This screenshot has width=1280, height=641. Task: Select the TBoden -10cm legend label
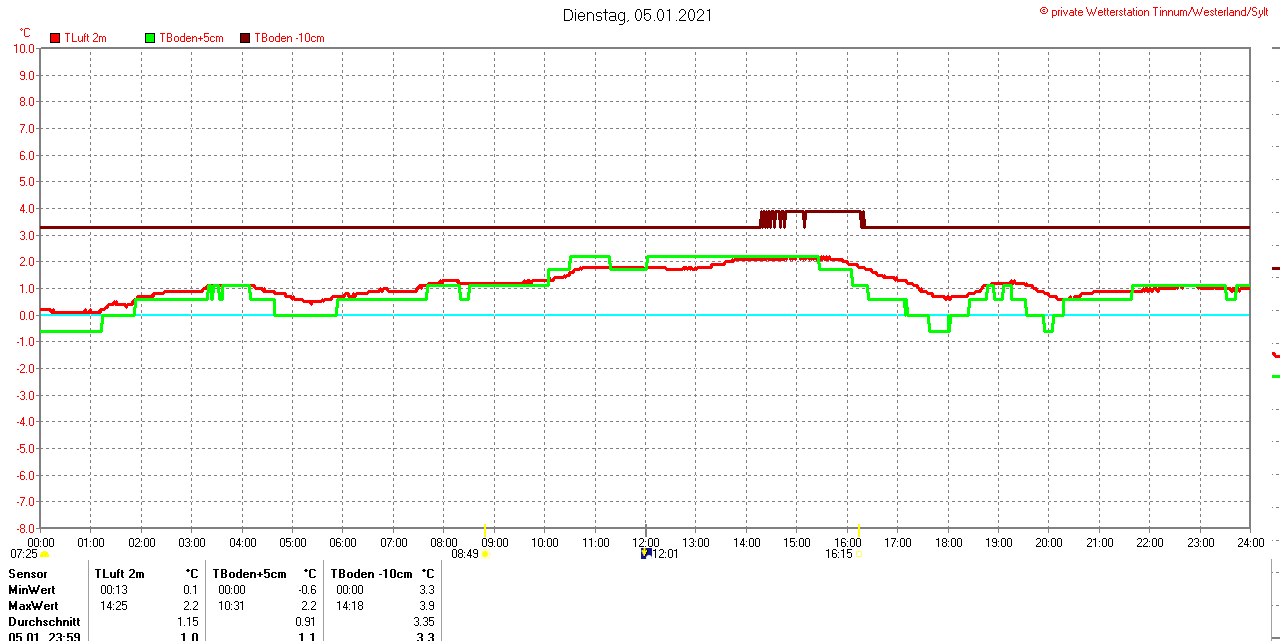point(289,38)
